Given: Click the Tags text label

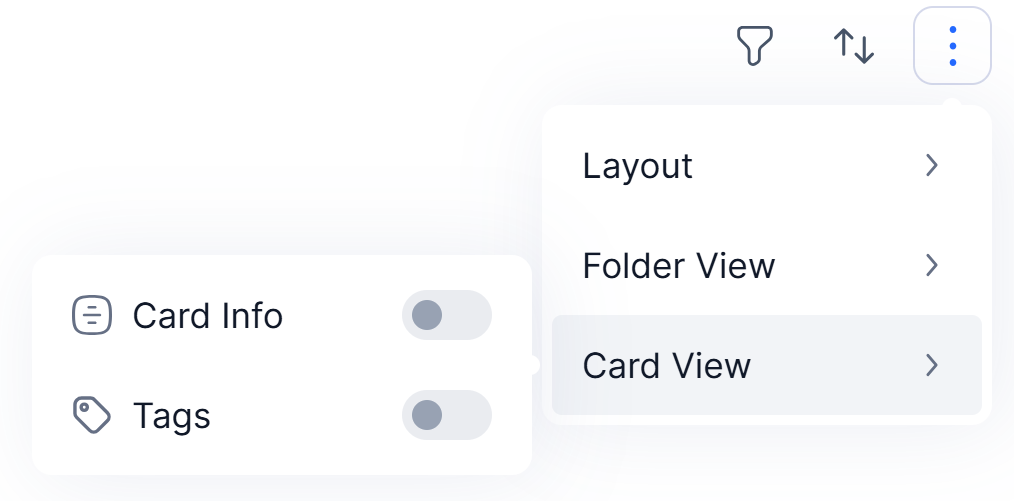Looking at the screenshot, I should [172, 416].
